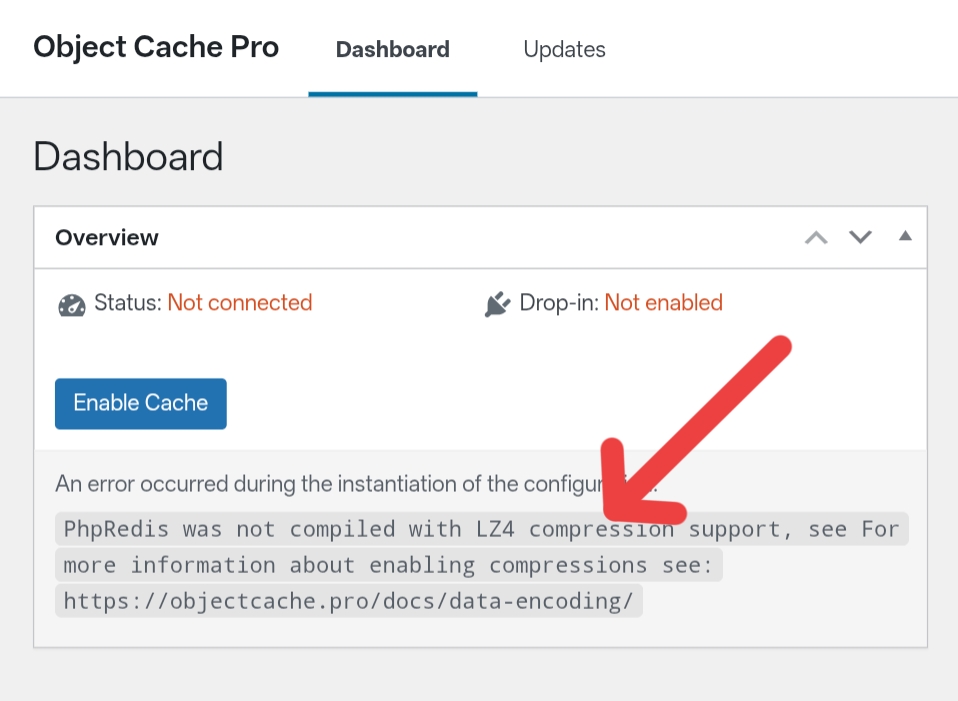Viewport: 958px width, 701px height.
Task: Open the Dashboard tab
Action: click(x=392, y=49)
